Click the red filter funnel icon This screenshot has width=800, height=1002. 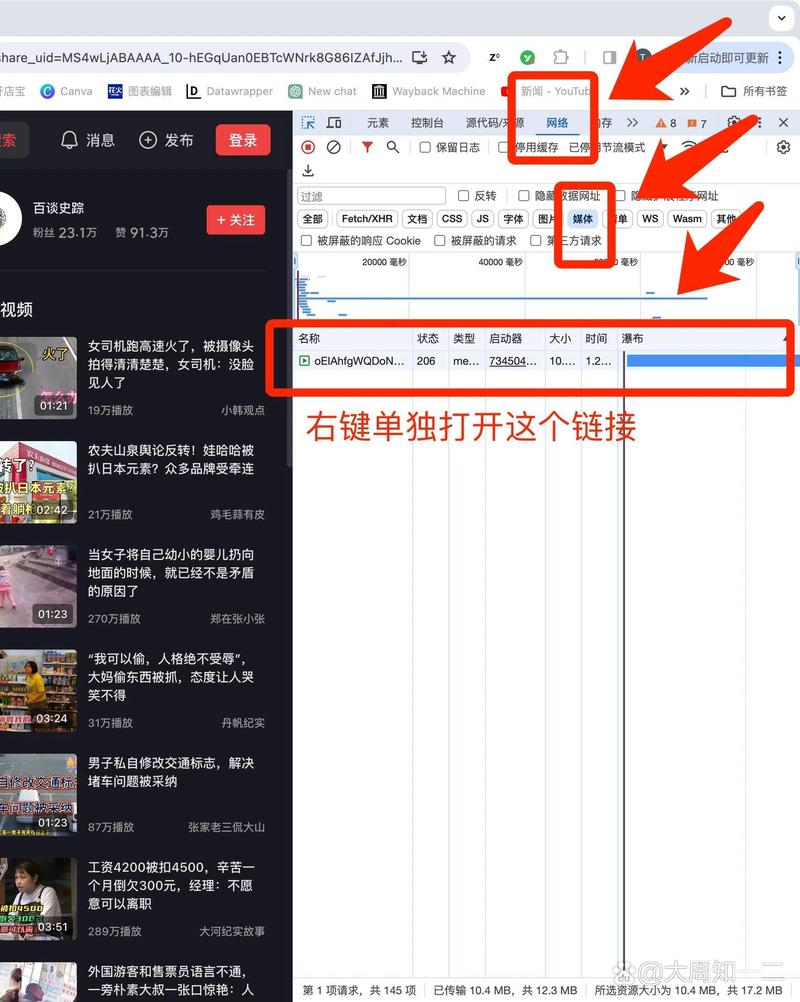(x=367, y=147)
